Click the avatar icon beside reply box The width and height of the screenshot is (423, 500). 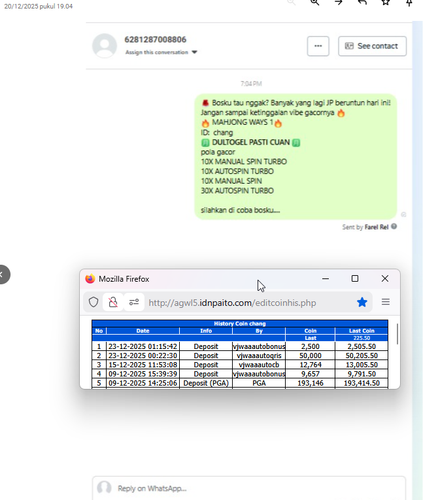104,488
